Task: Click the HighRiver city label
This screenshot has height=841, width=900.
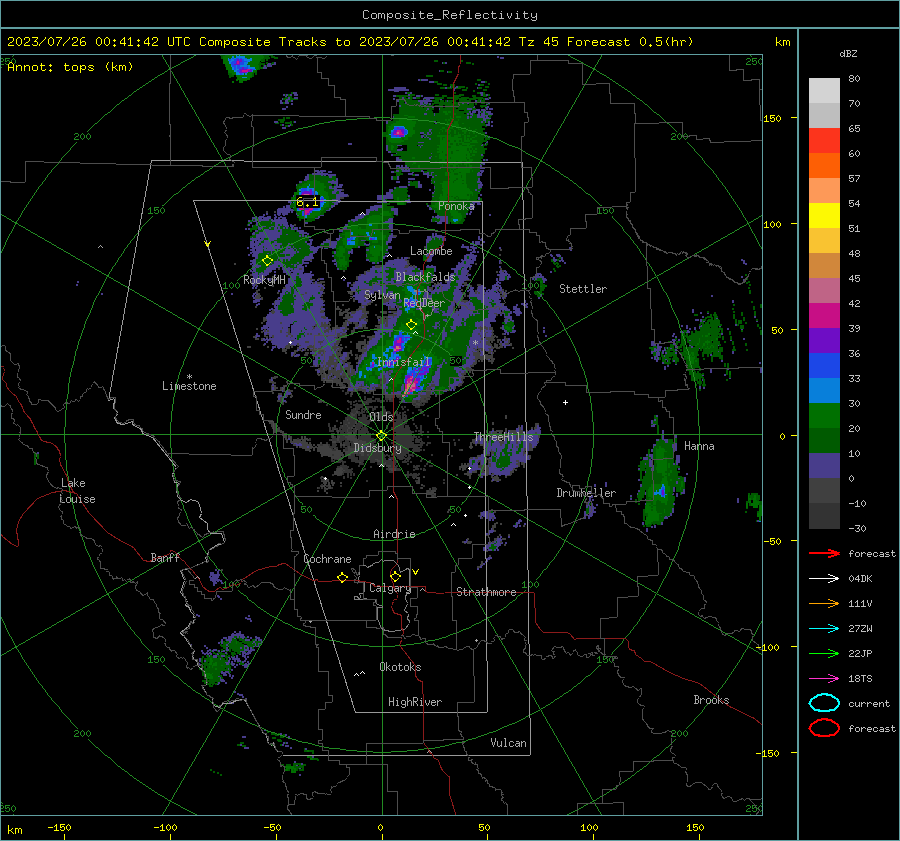Action: (415, 702)
